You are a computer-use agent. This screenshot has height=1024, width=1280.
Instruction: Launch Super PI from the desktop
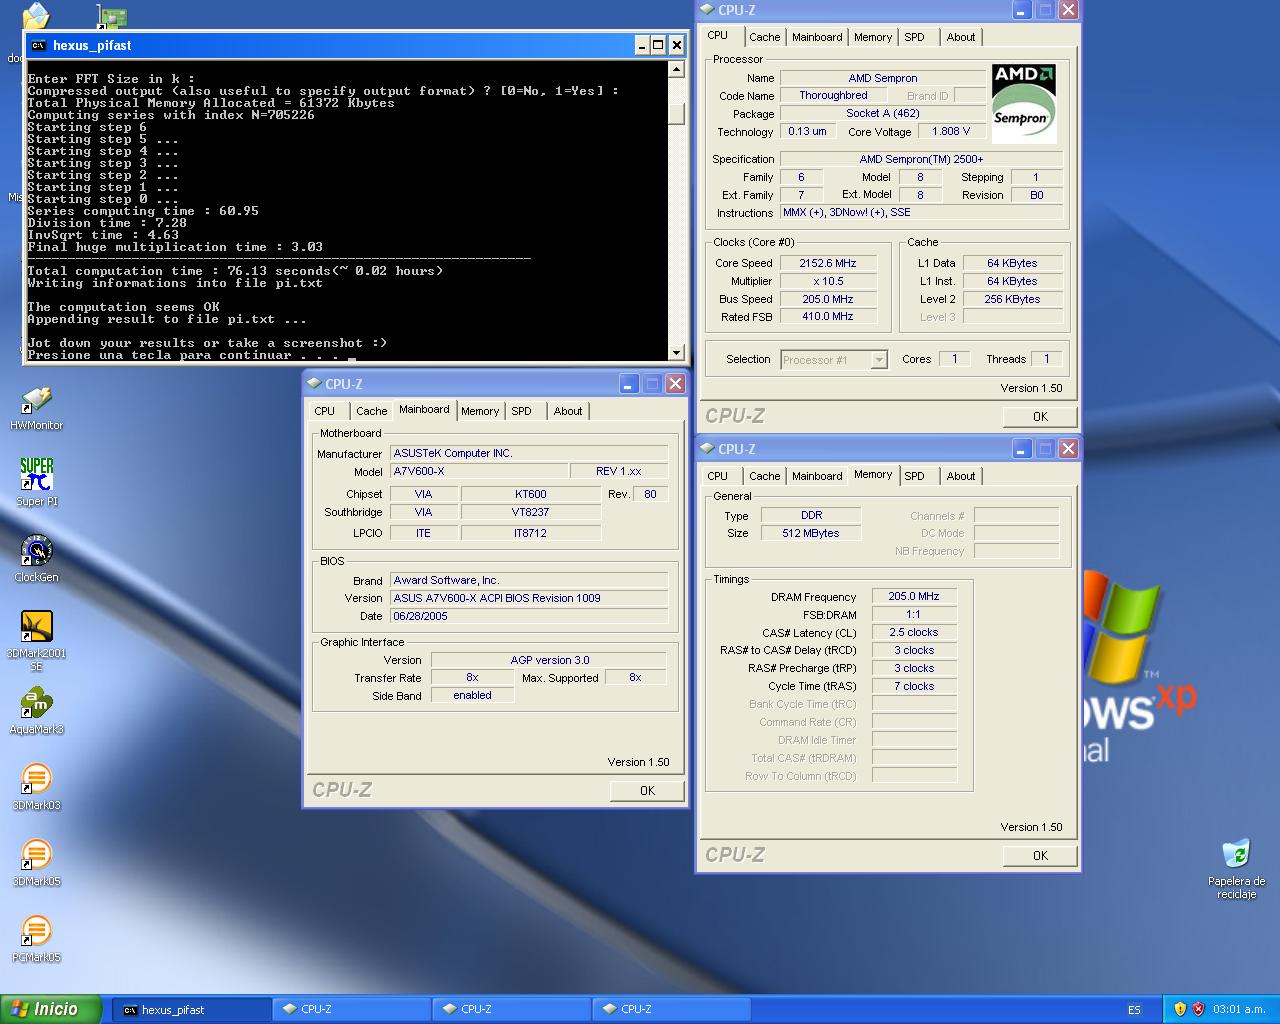point(37,483)
